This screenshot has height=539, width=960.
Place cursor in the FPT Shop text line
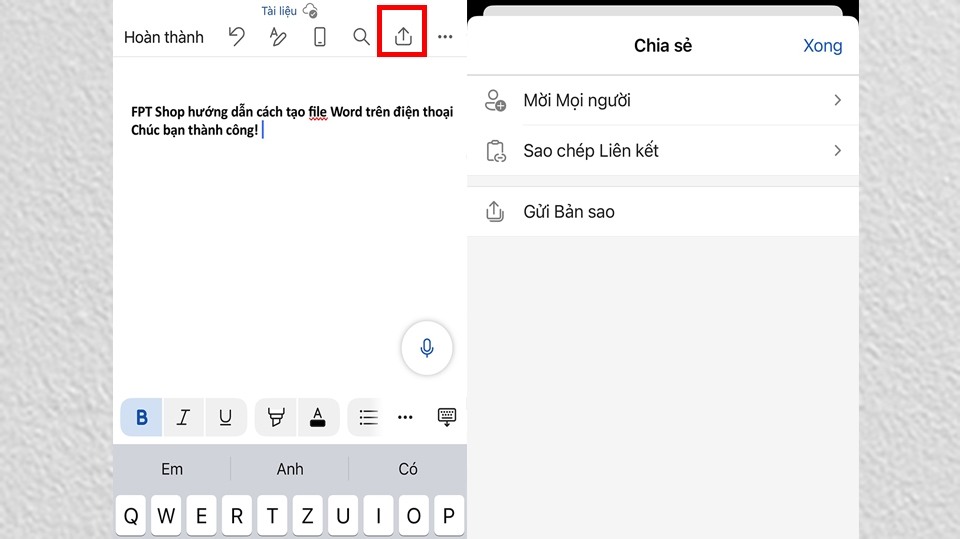tap(292, 111)
